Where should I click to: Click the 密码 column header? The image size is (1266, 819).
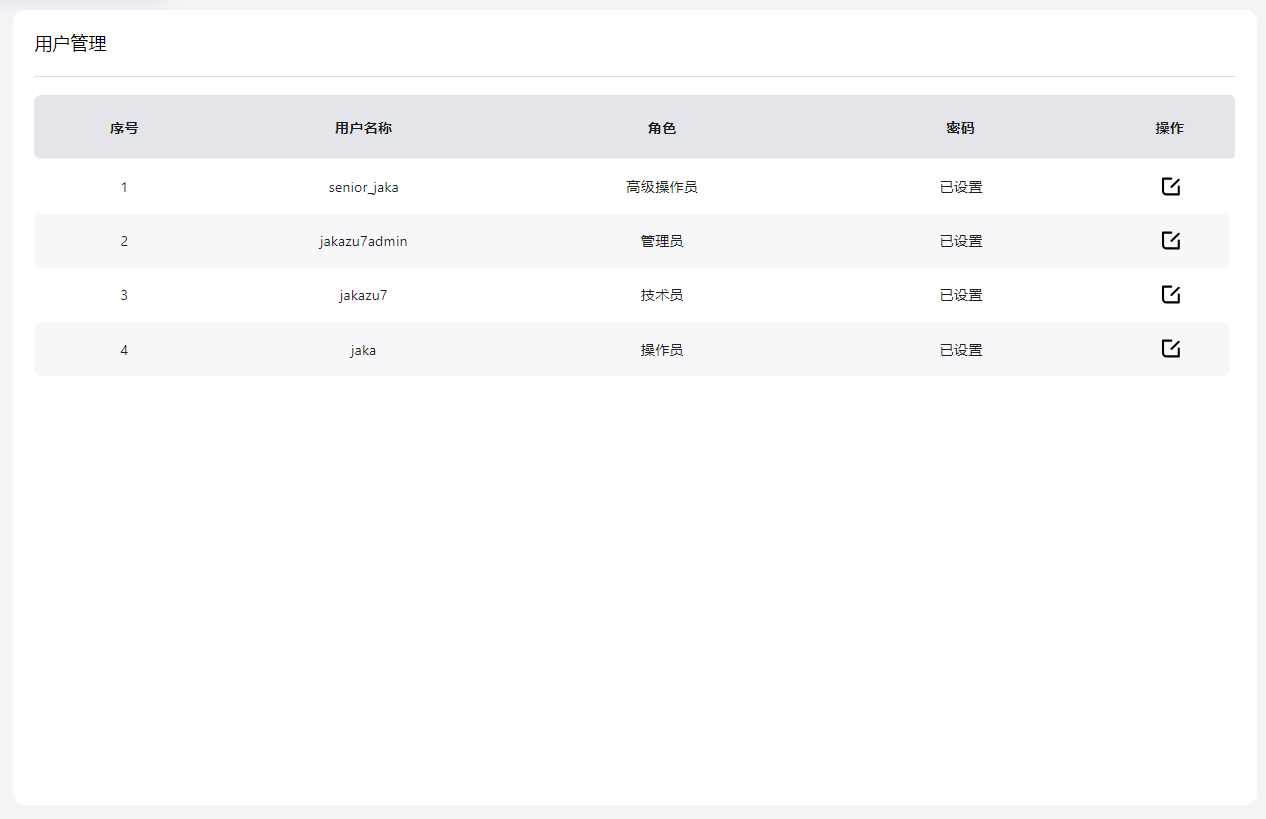pyautogui.click(x=960, y=128)
